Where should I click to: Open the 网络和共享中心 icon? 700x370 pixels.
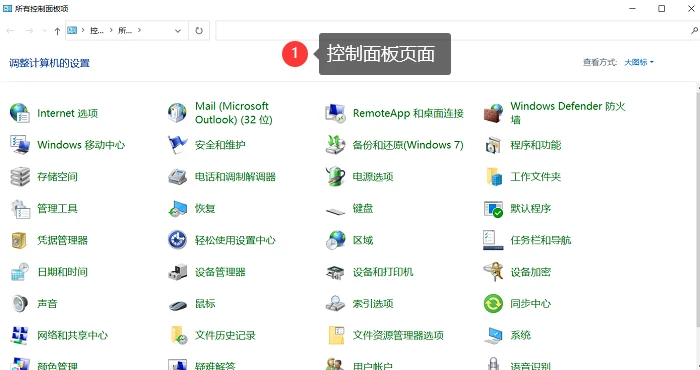click(x=20, y=335)
